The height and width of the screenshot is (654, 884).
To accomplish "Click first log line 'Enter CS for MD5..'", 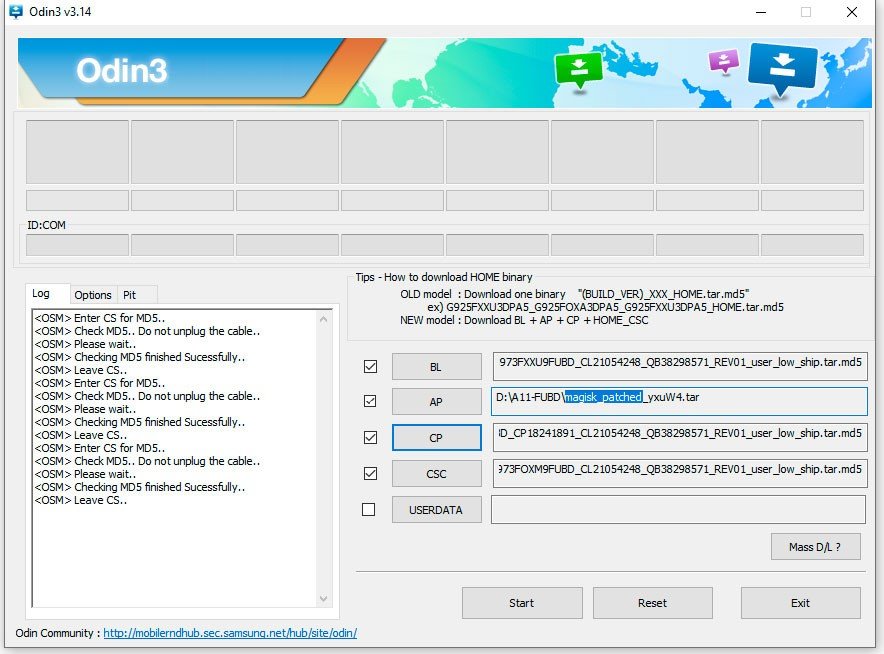I will [x=100, y=318].
